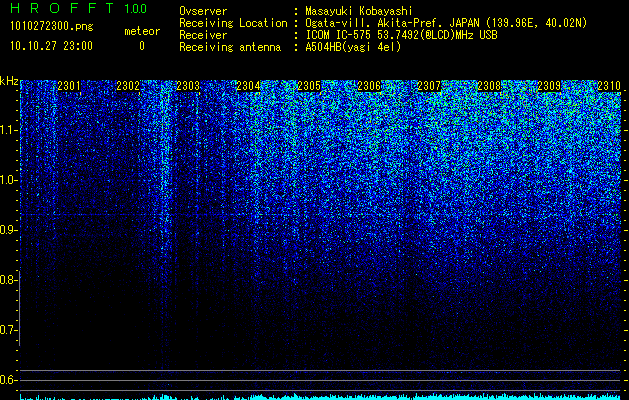Click the 0.6 kHz axis label
This screenshot has height=400, width=629.
[x=9, y=380]
